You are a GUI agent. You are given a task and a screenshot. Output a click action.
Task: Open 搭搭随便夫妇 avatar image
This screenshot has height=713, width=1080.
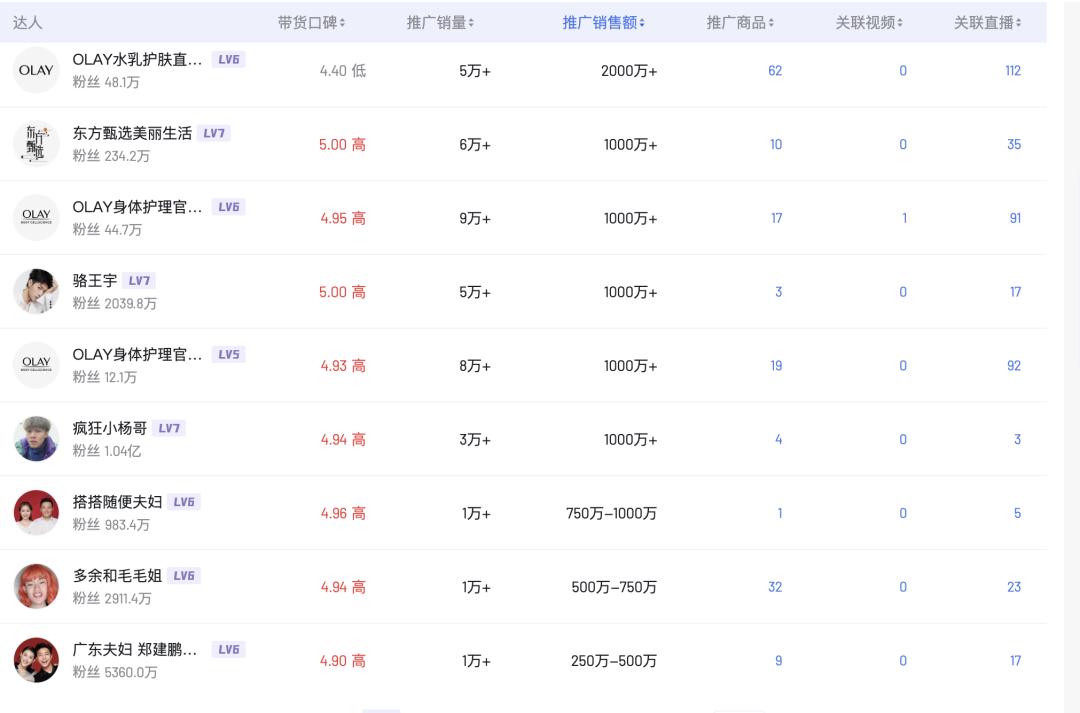[x=36, y=513]
